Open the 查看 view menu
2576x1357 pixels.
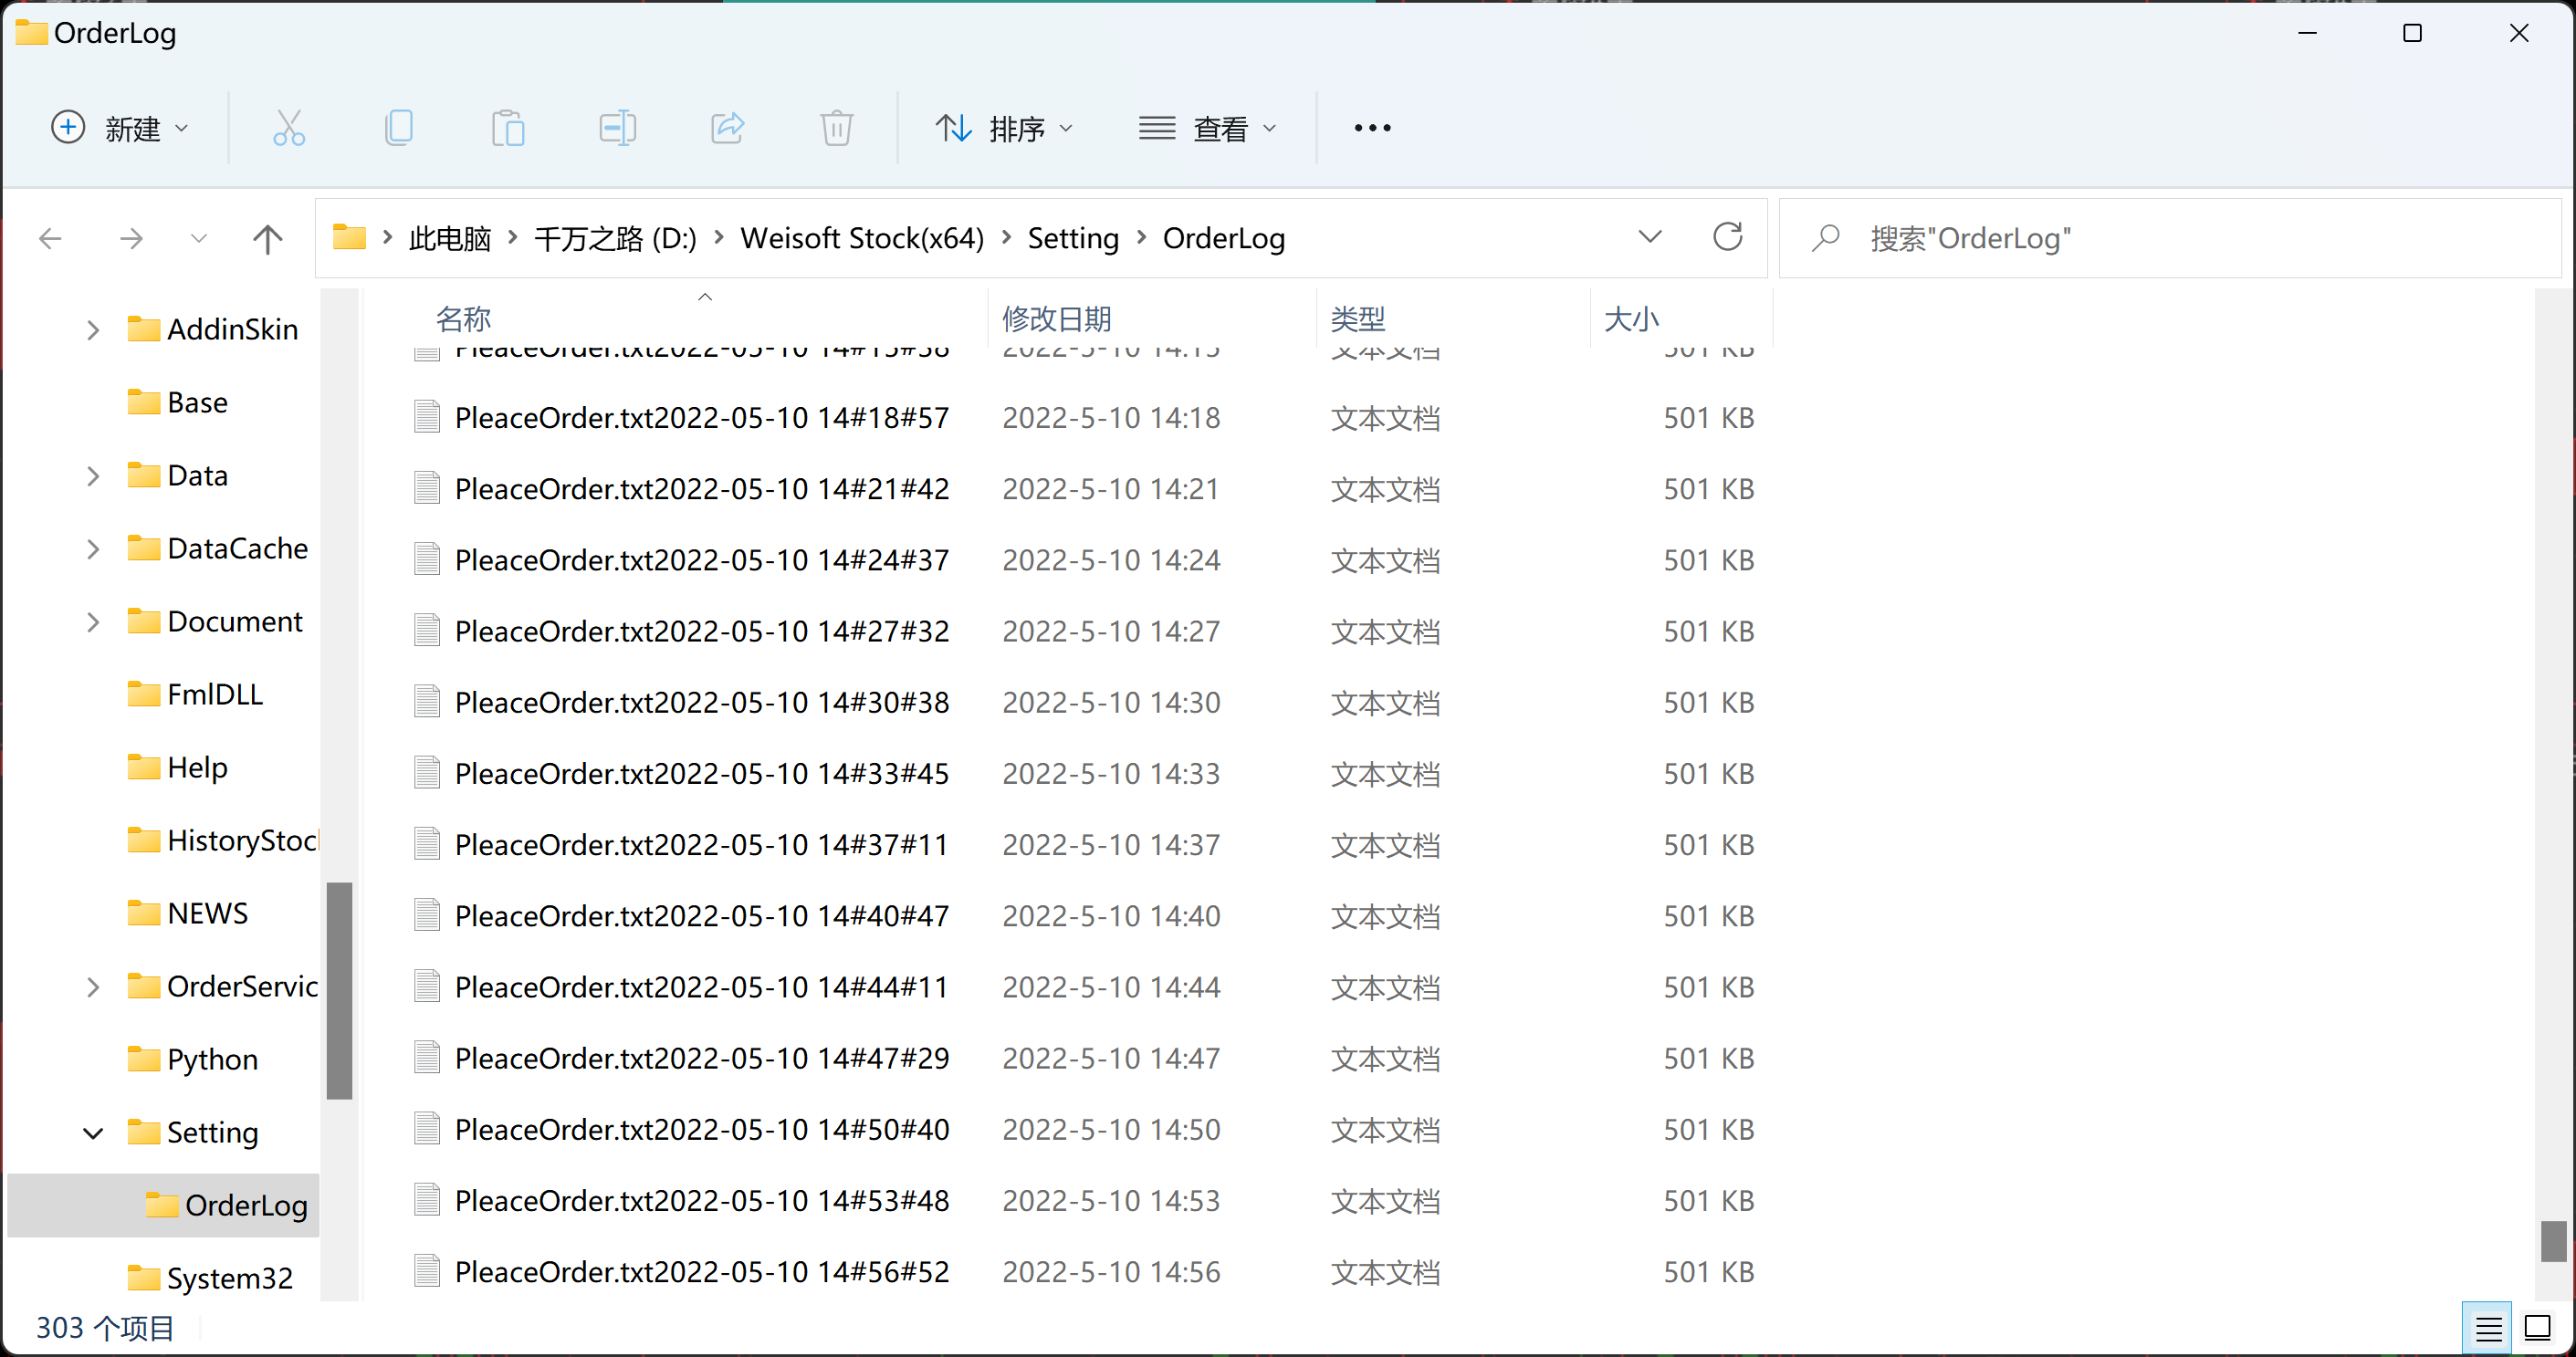1208,128
